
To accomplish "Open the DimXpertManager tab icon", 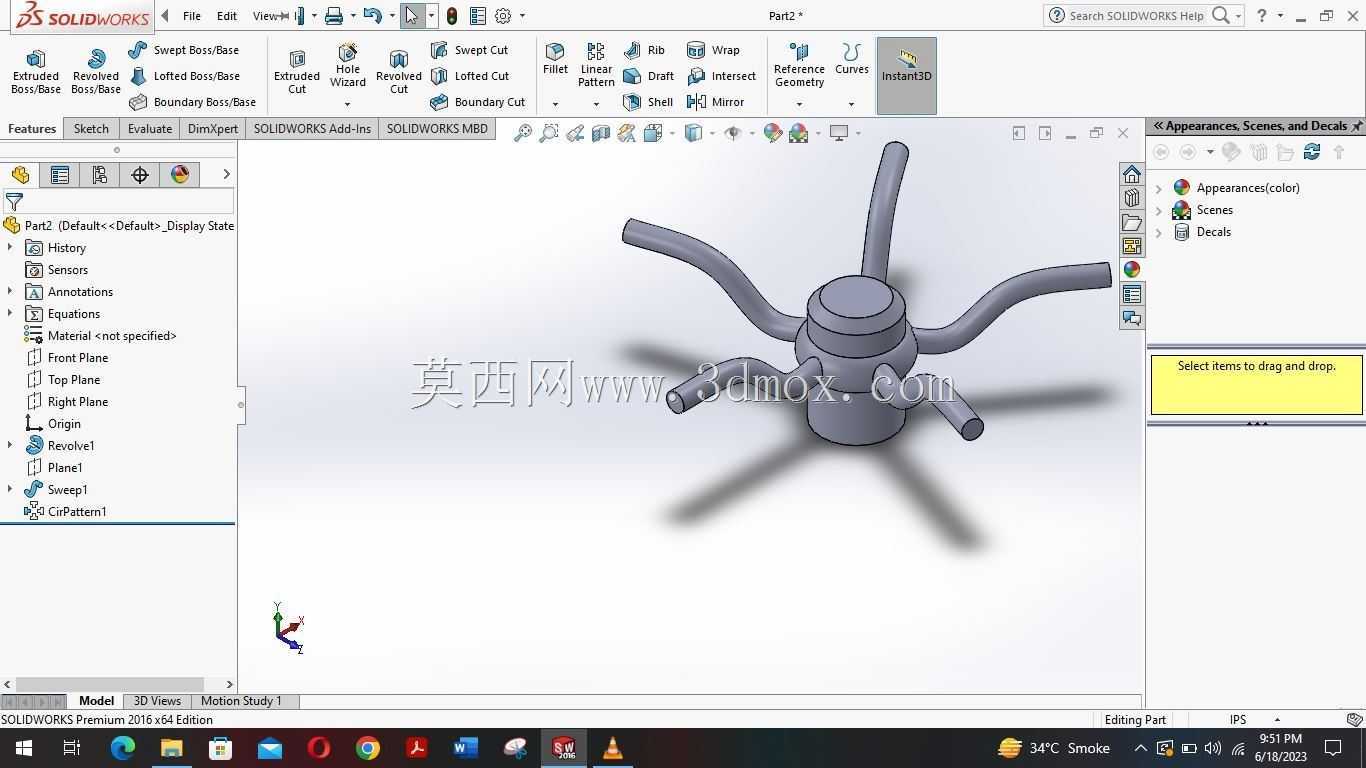I will [x=140, y=175].
